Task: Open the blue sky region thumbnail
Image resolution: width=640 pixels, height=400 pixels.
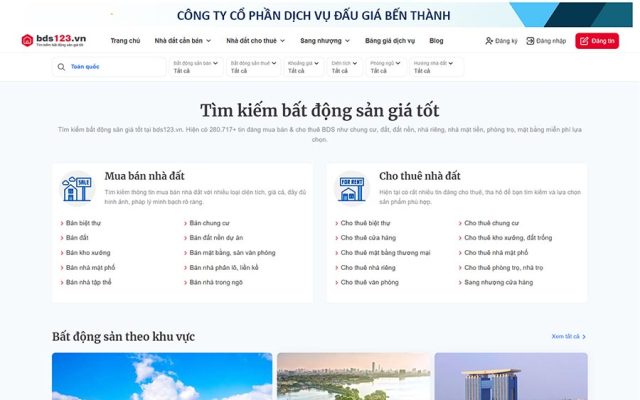Action: point(162,376)
